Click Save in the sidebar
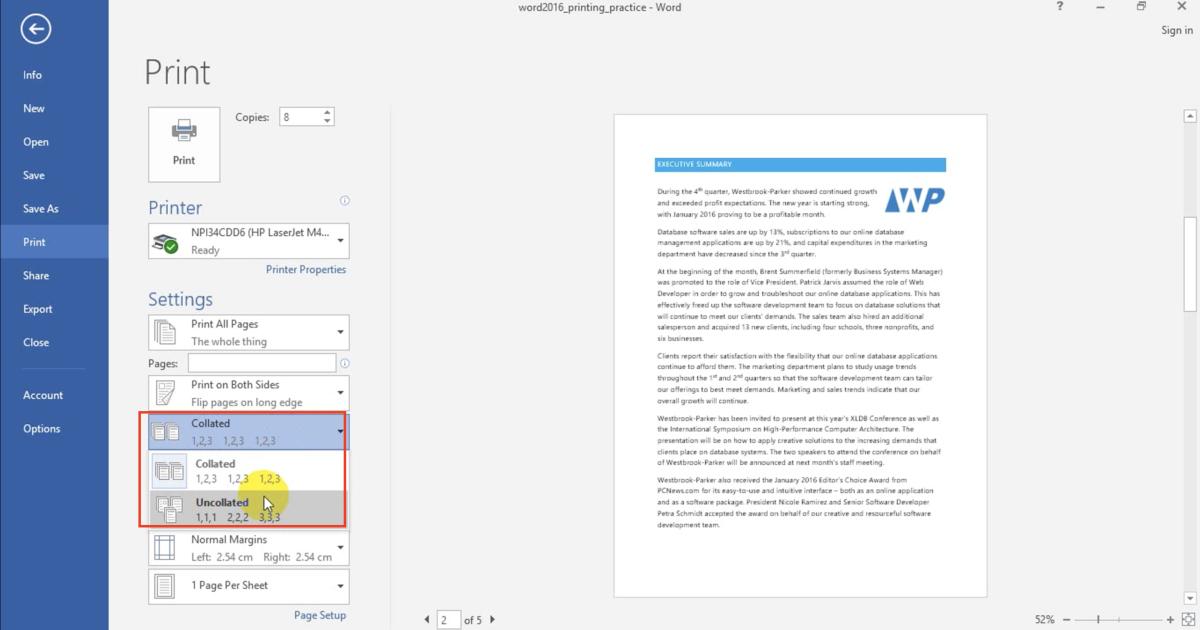The height and width of the screenshot is (630, 1200). [x=54, y=175]
